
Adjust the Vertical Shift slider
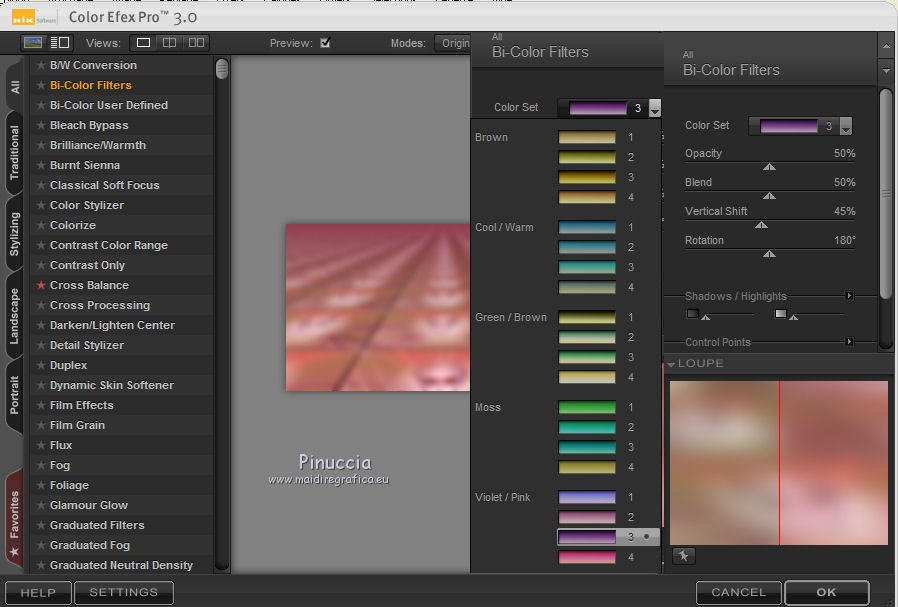(x=761, y=224)
